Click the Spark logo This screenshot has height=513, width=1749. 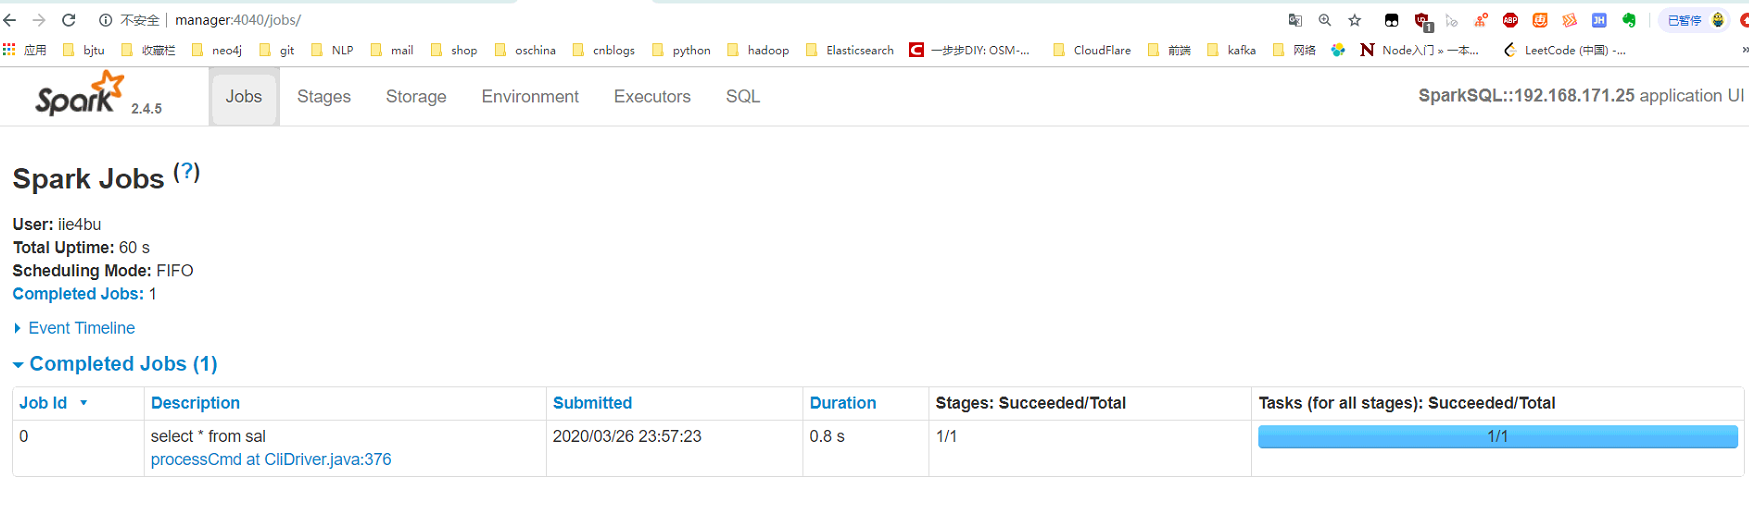pos(80,95)
